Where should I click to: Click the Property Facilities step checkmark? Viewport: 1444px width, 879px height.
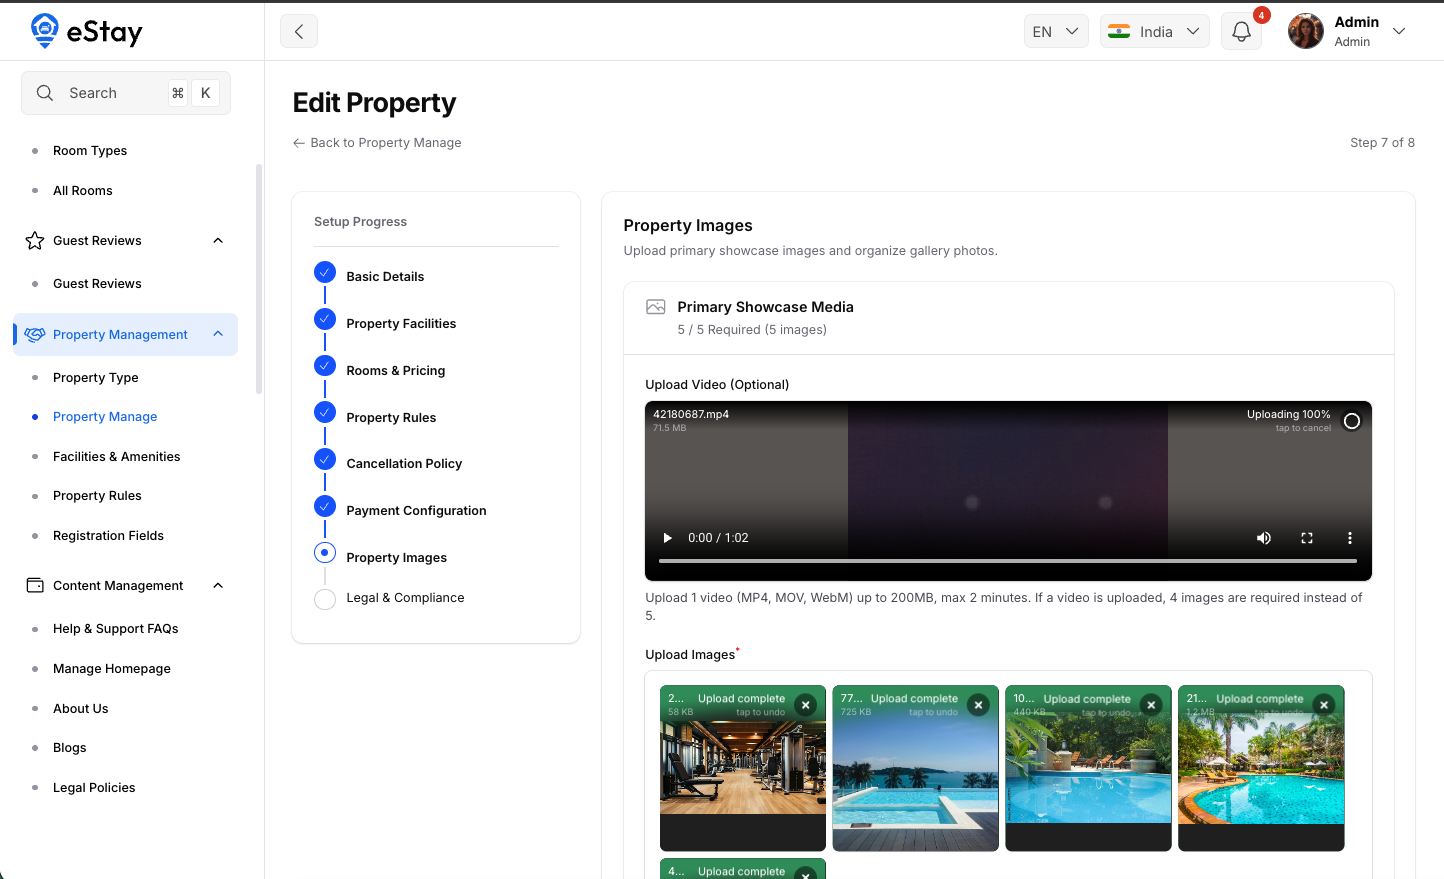pos(325,319)
